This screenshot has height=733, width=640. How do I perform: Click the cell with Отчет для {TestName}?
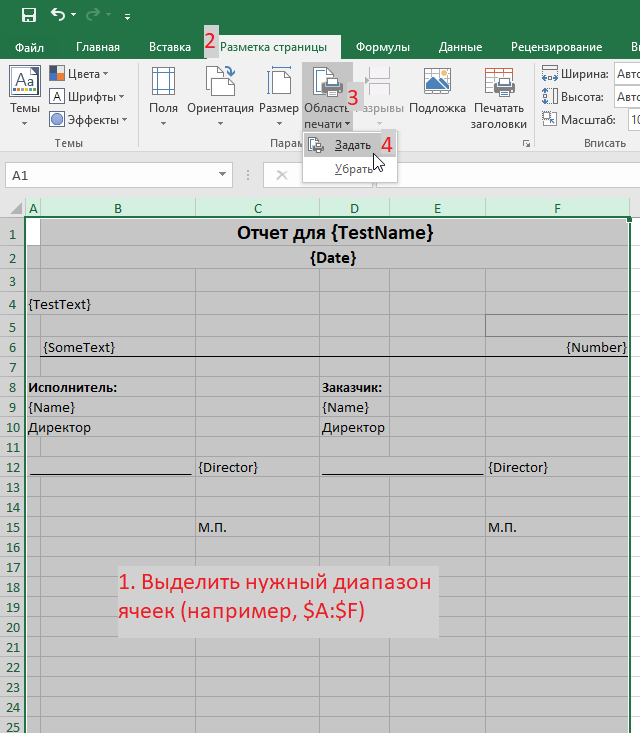tap(335, 233)
